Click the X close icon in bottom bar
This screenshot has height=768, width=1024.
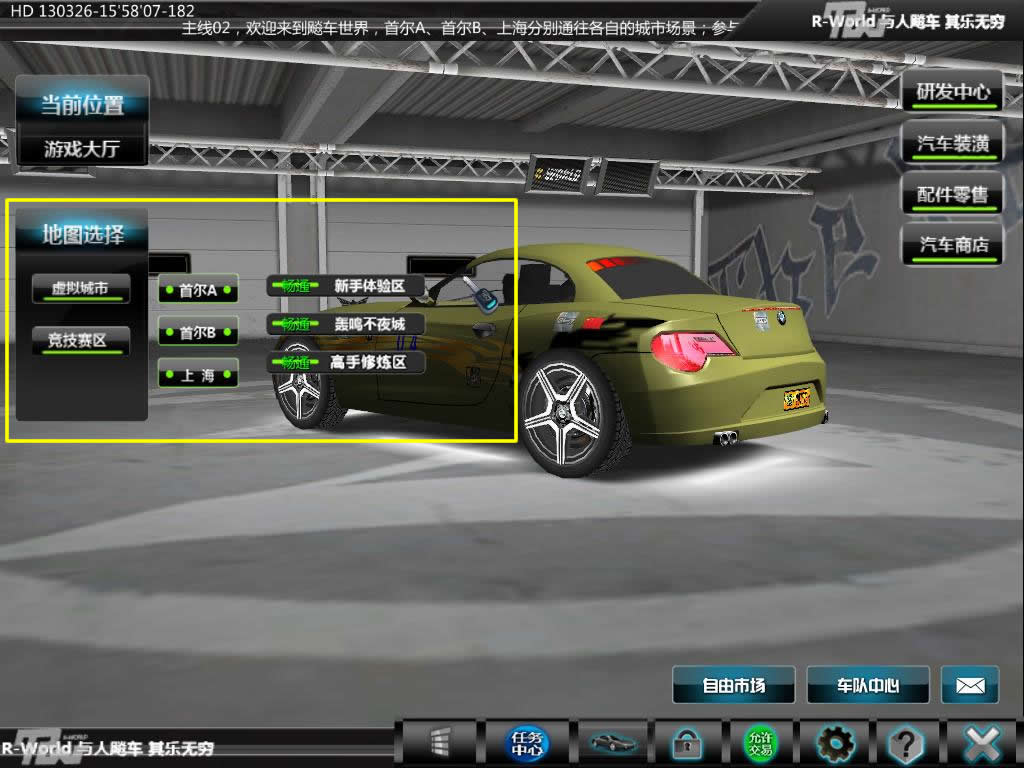tap(981, 743)
